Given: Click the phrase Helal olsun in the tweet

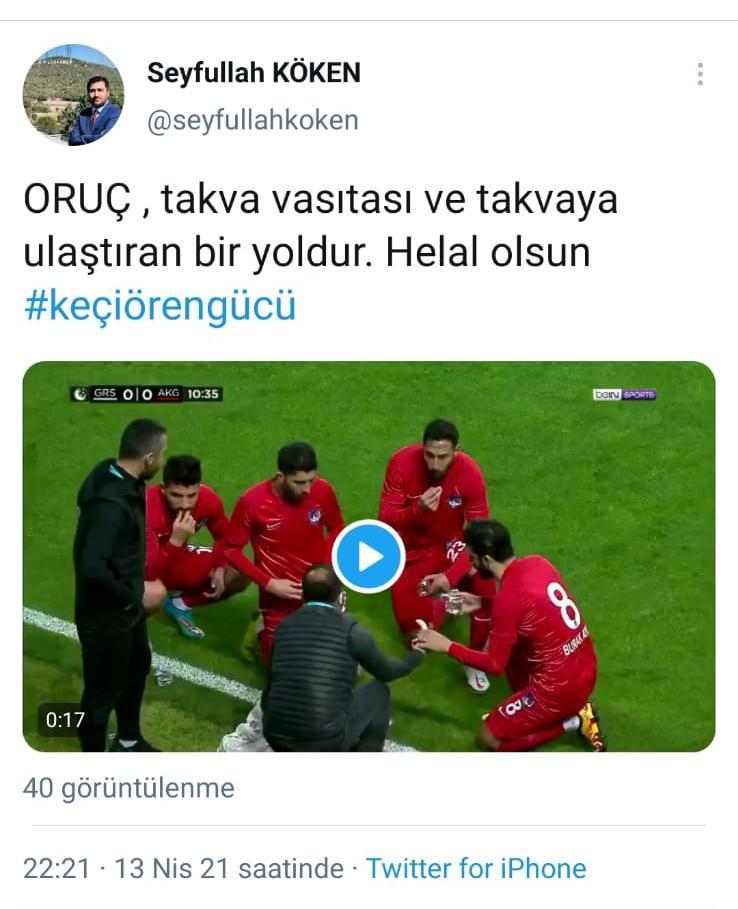Looking at the screenshot, I should [x=488, y=253].
